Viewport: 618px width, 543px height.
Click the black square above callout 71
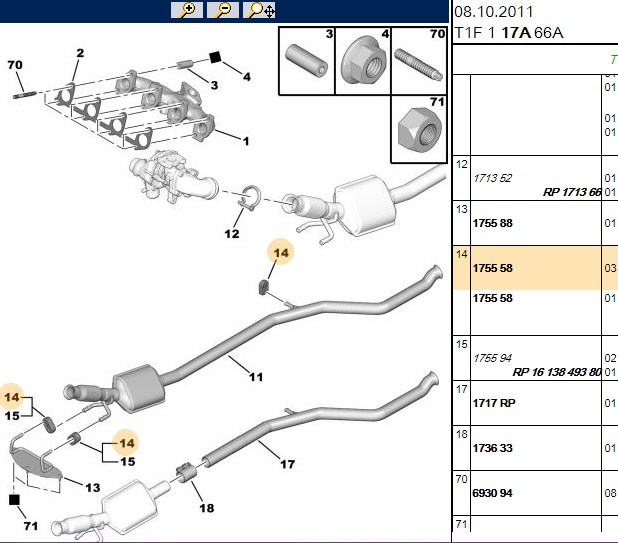pyautogui.click(x=14, y=500)
